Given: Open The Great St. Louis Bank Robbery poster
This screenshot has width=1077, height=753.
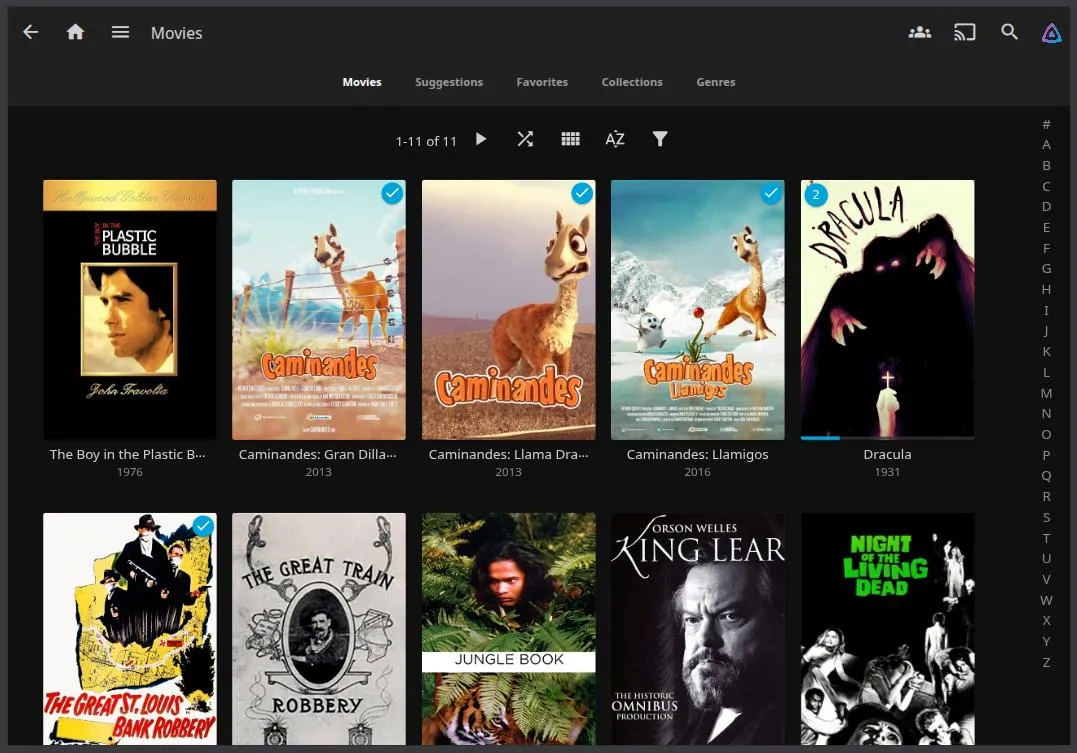Looking at the screenshot, I should tap(130, 629).
